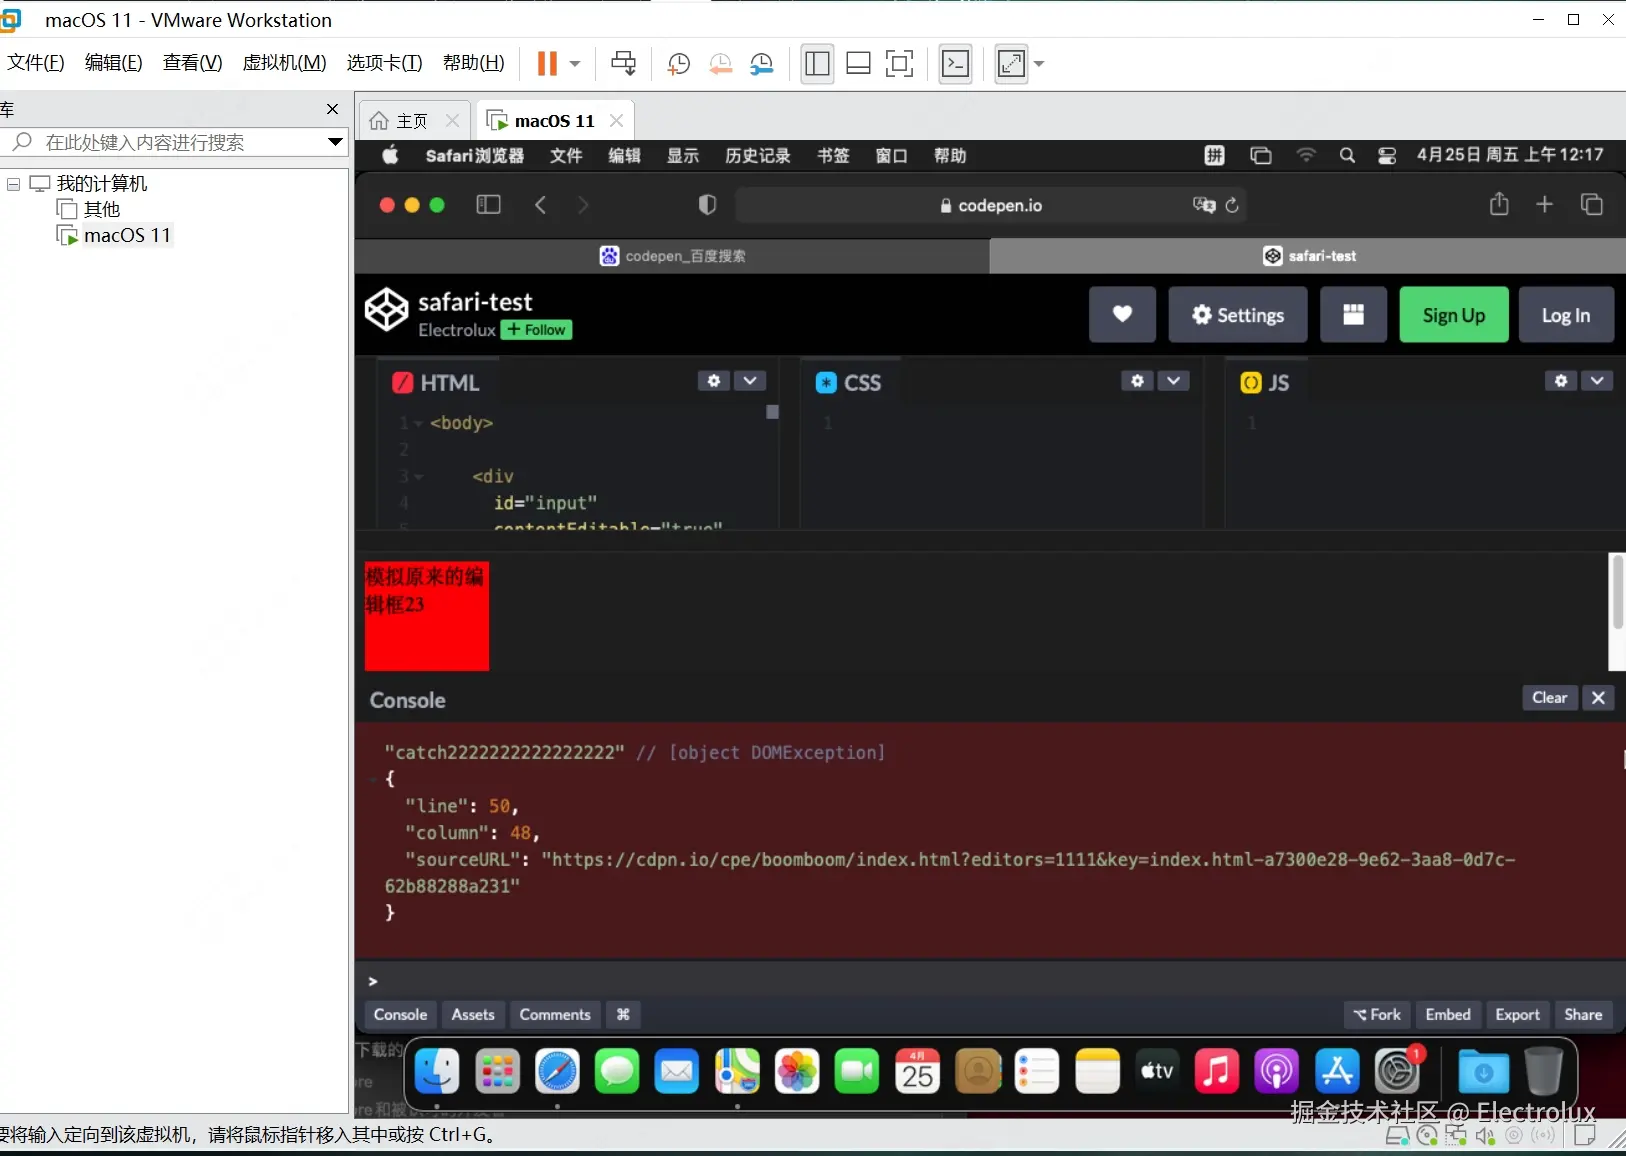Open a new Safari tab
This screenshot has height=1156, width=1626.
click(1545, 204)
